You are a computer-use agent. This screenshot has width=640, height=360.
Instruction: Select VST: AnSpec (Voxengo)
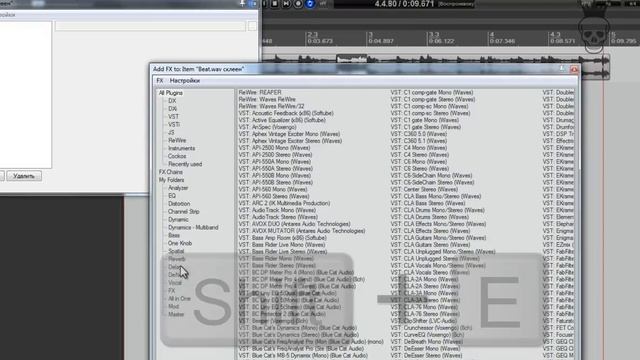pos(267,127)
